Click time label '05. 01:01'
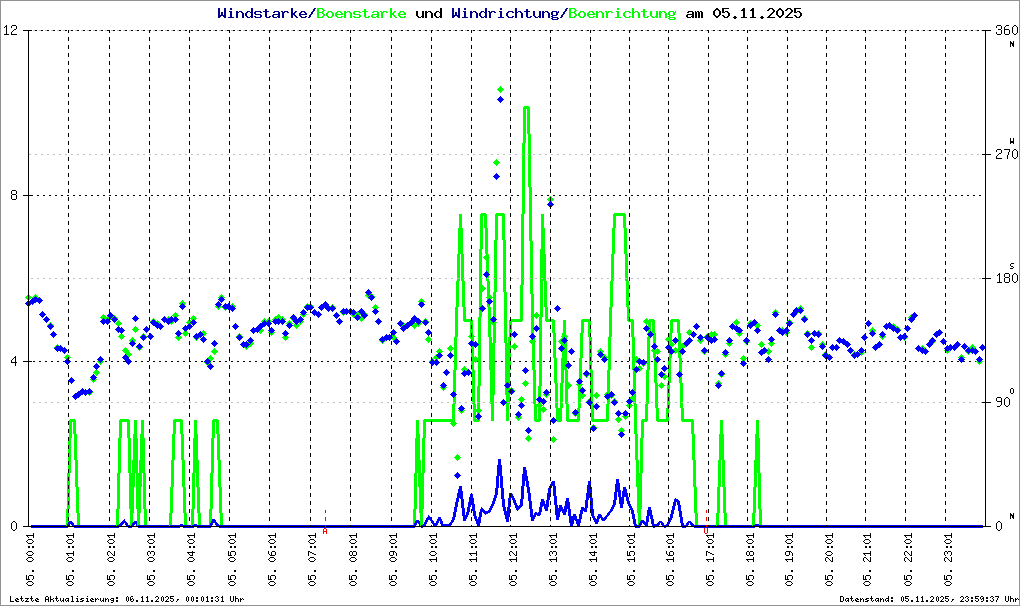Viewport: 1020px width, 606px height. (x=70, y=560)
